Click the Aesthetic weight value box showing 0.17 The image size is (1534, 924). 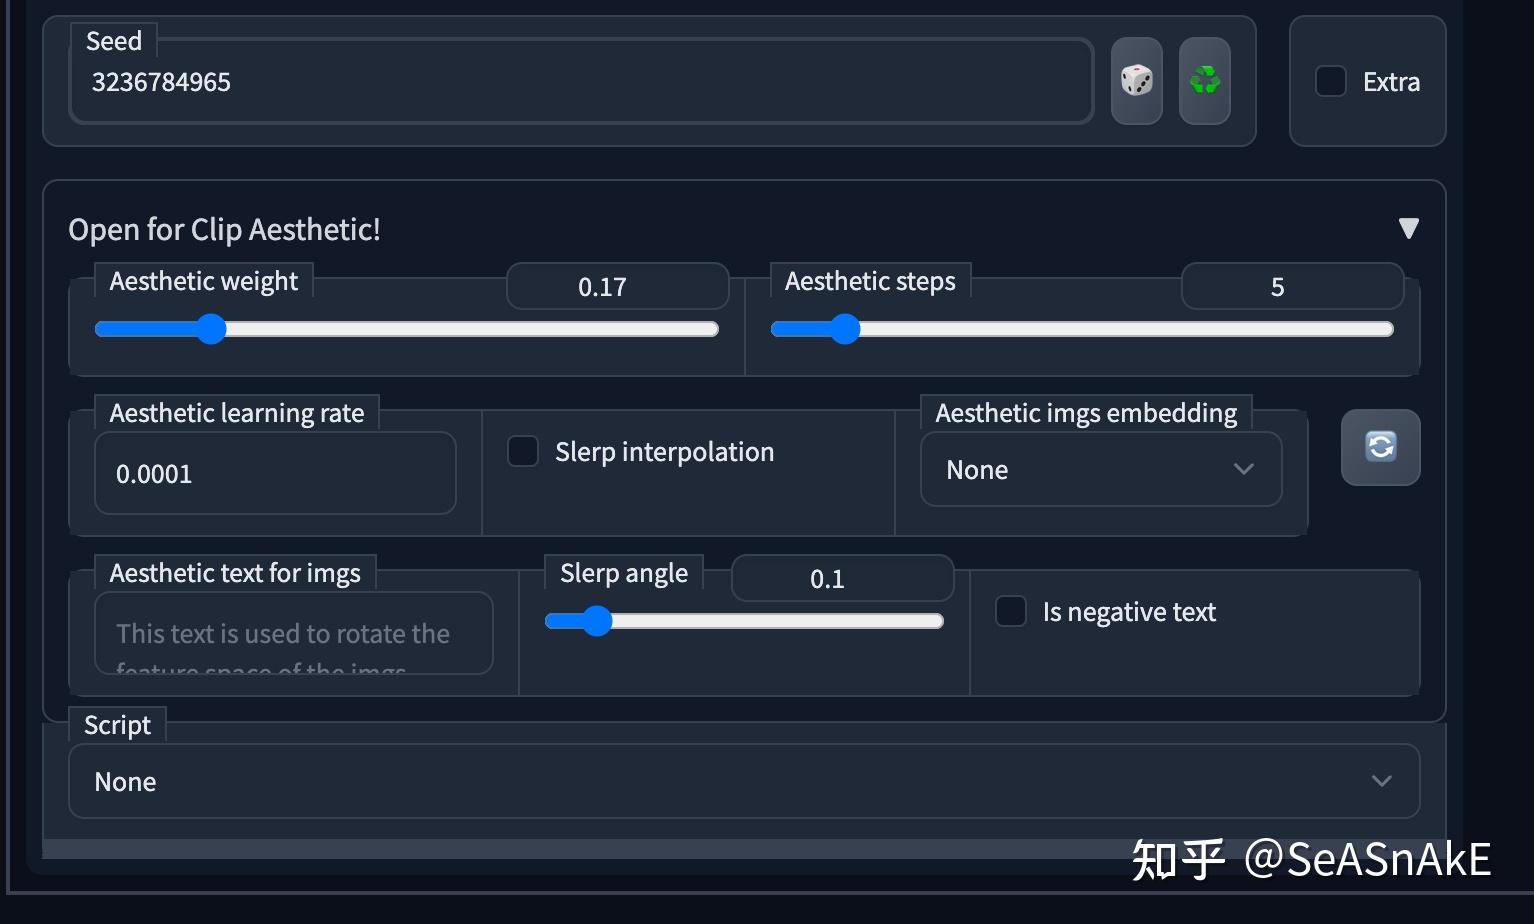click(x=617, y=286)
